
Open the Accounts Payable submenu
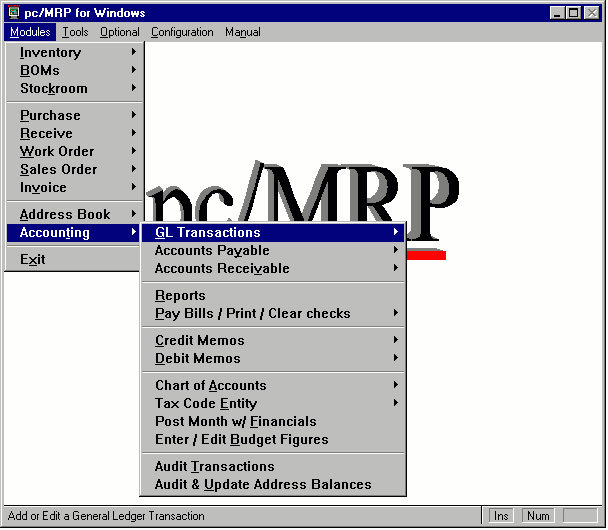[273, 250]
